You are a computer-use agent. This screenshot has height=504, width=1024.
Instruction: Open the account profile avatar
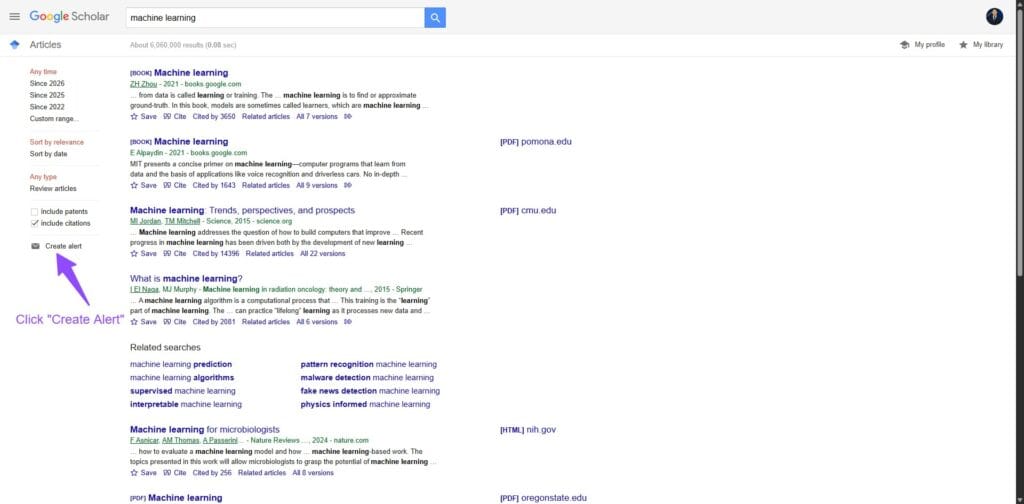click(994, 17)
